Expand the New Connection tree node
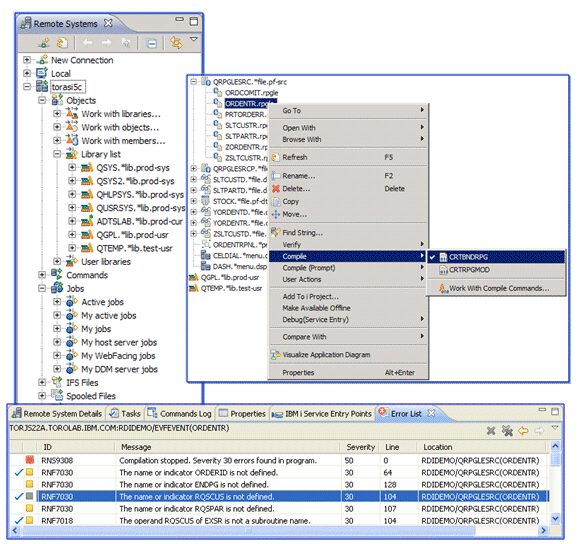Screen dimensions: 580x544 pyautogui.click(x=27, y=60)
